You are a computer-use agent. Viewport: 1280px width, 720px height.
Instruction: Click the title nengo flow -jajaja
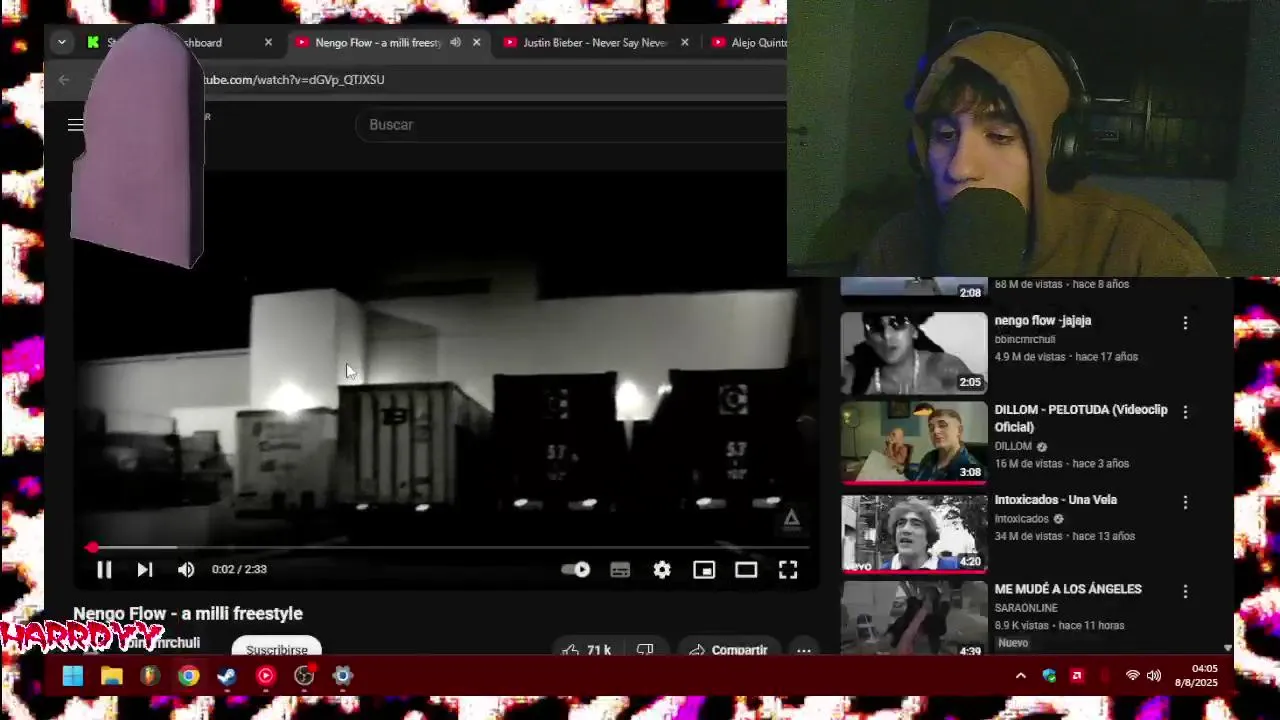click(1042, 321)
